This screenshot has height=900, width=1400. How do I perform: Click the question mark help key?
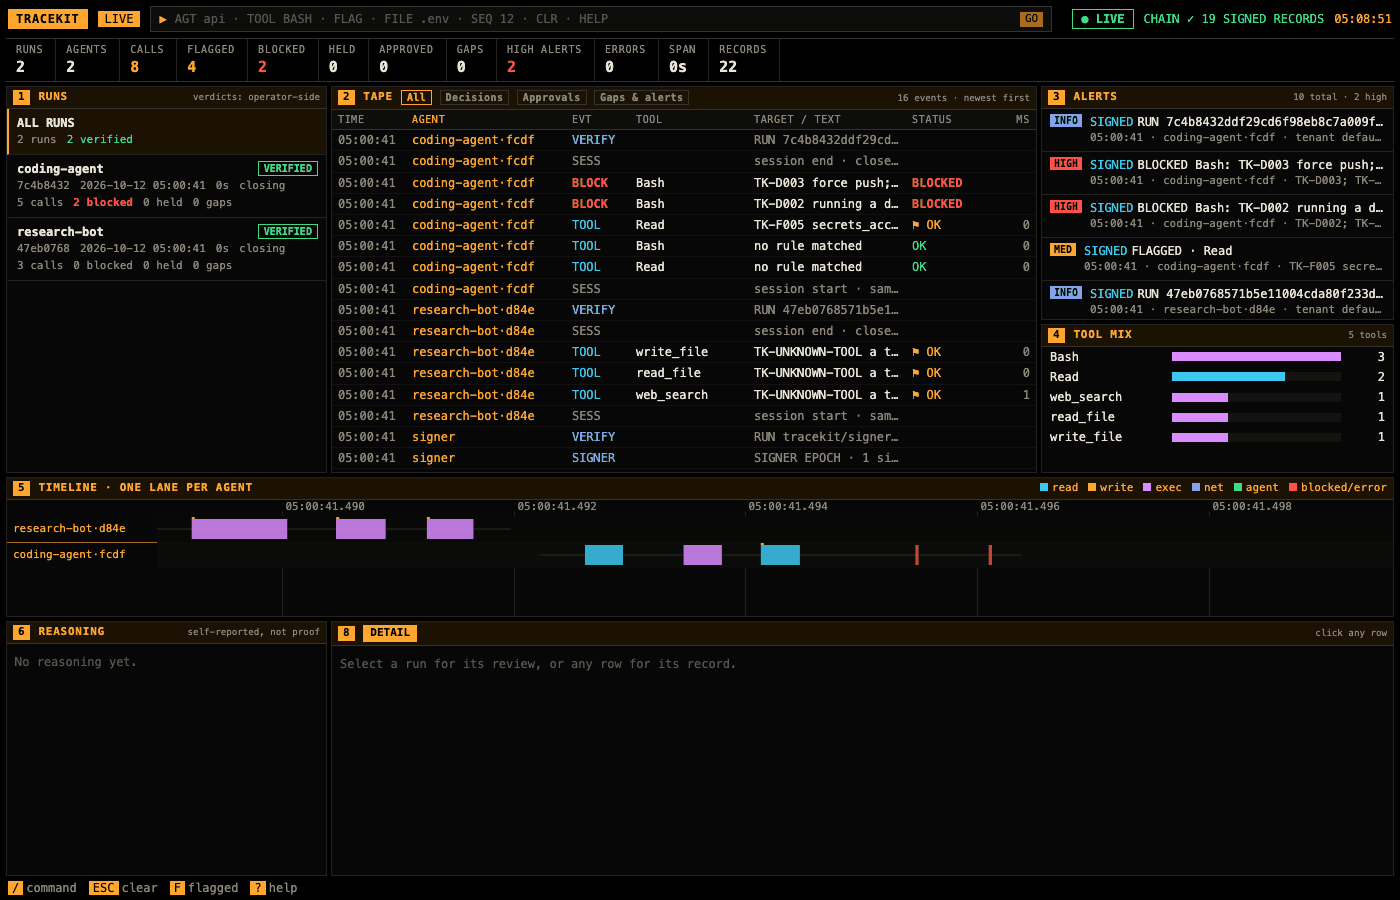tap(257, 888)
